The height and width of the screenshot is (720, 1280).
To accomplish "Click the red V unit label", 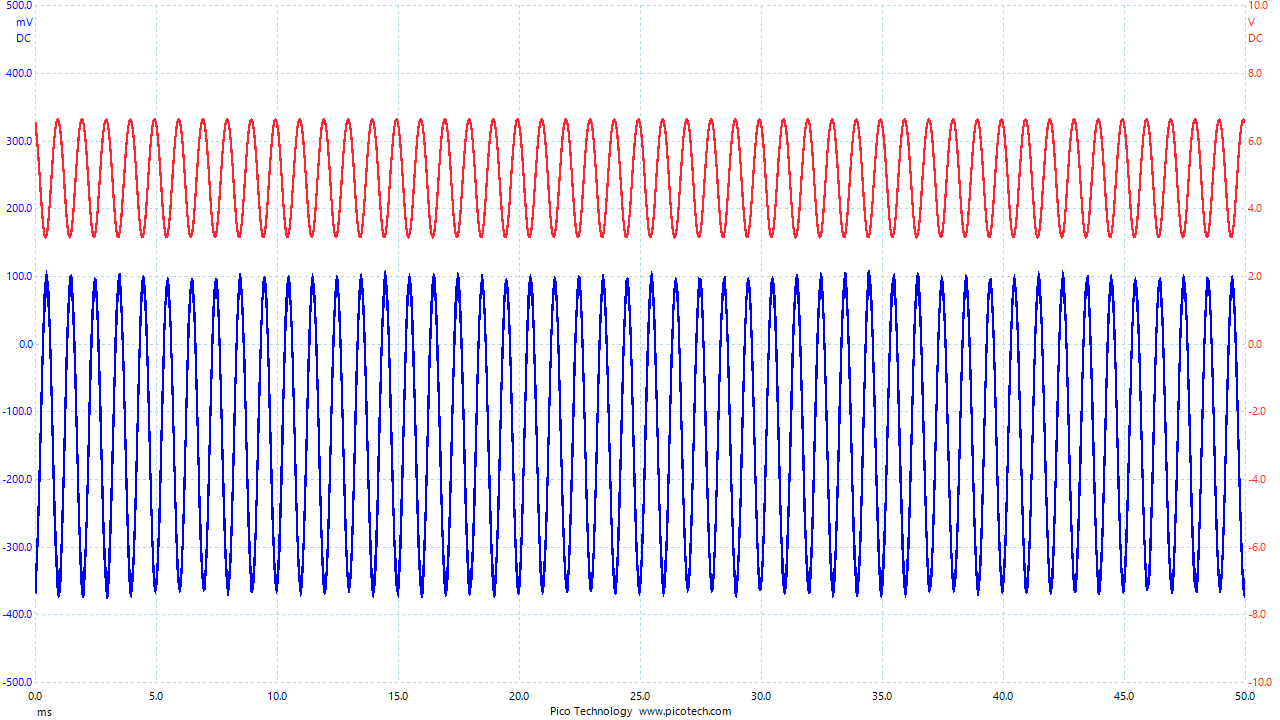I will [1251, 22].
